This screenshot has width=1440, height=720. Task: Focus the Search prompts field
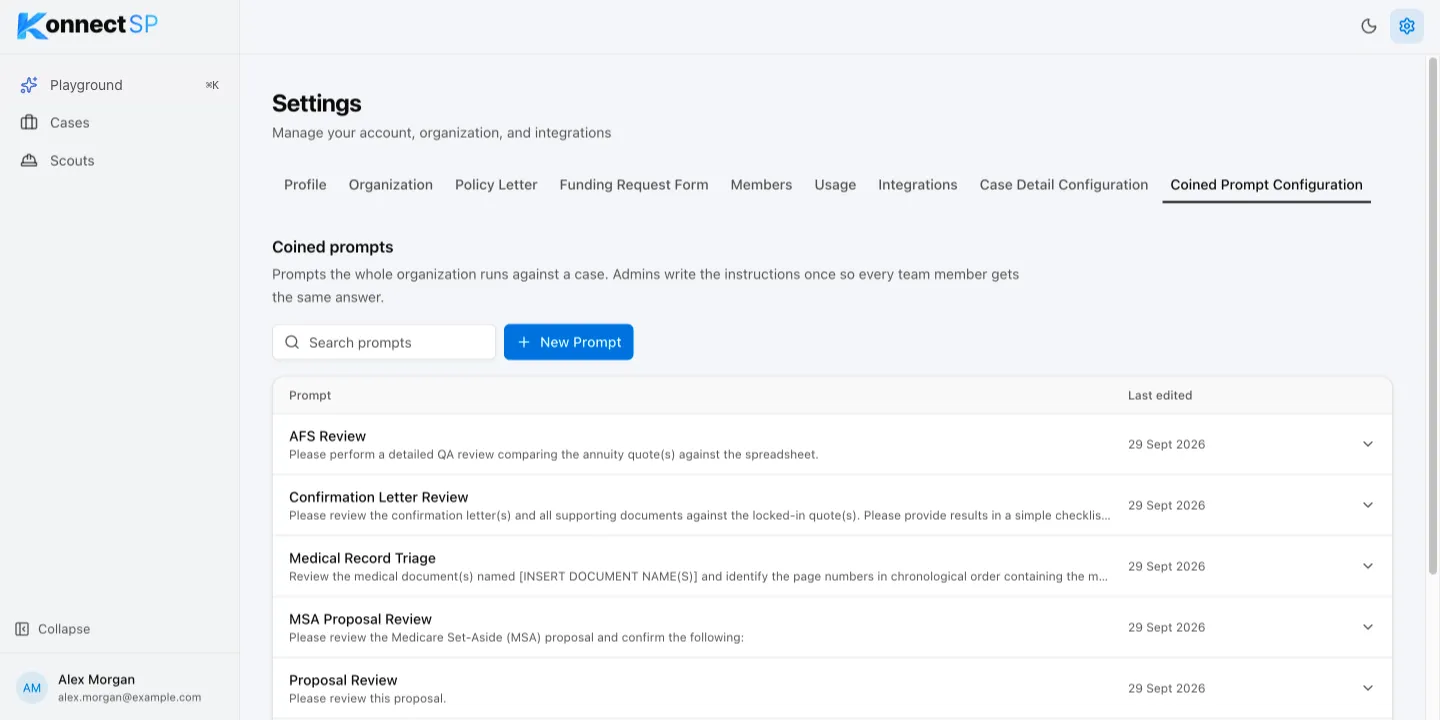[x=384, y=342]
